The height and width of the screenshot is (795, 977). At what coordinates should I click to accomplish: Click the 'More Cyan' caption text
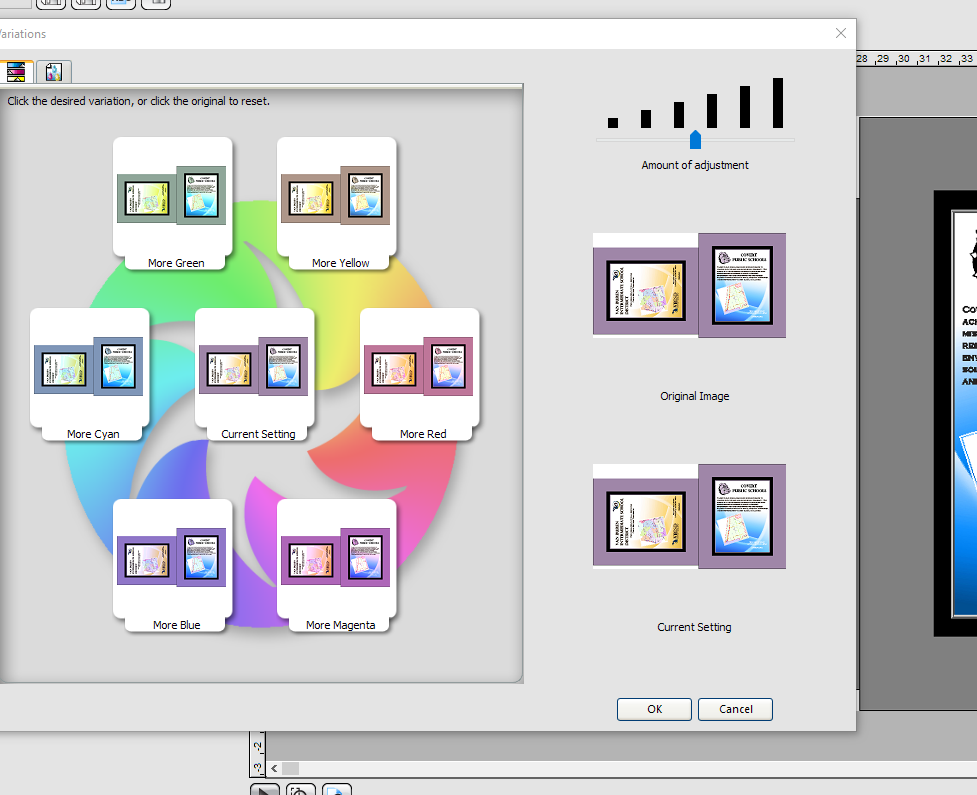(93, 434)
